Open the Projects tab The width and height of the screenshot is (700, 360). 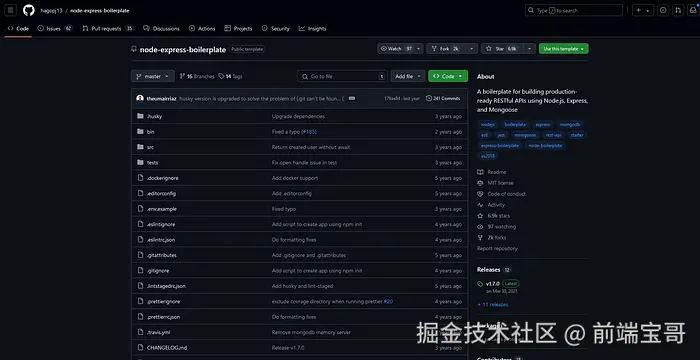(238, 29)
